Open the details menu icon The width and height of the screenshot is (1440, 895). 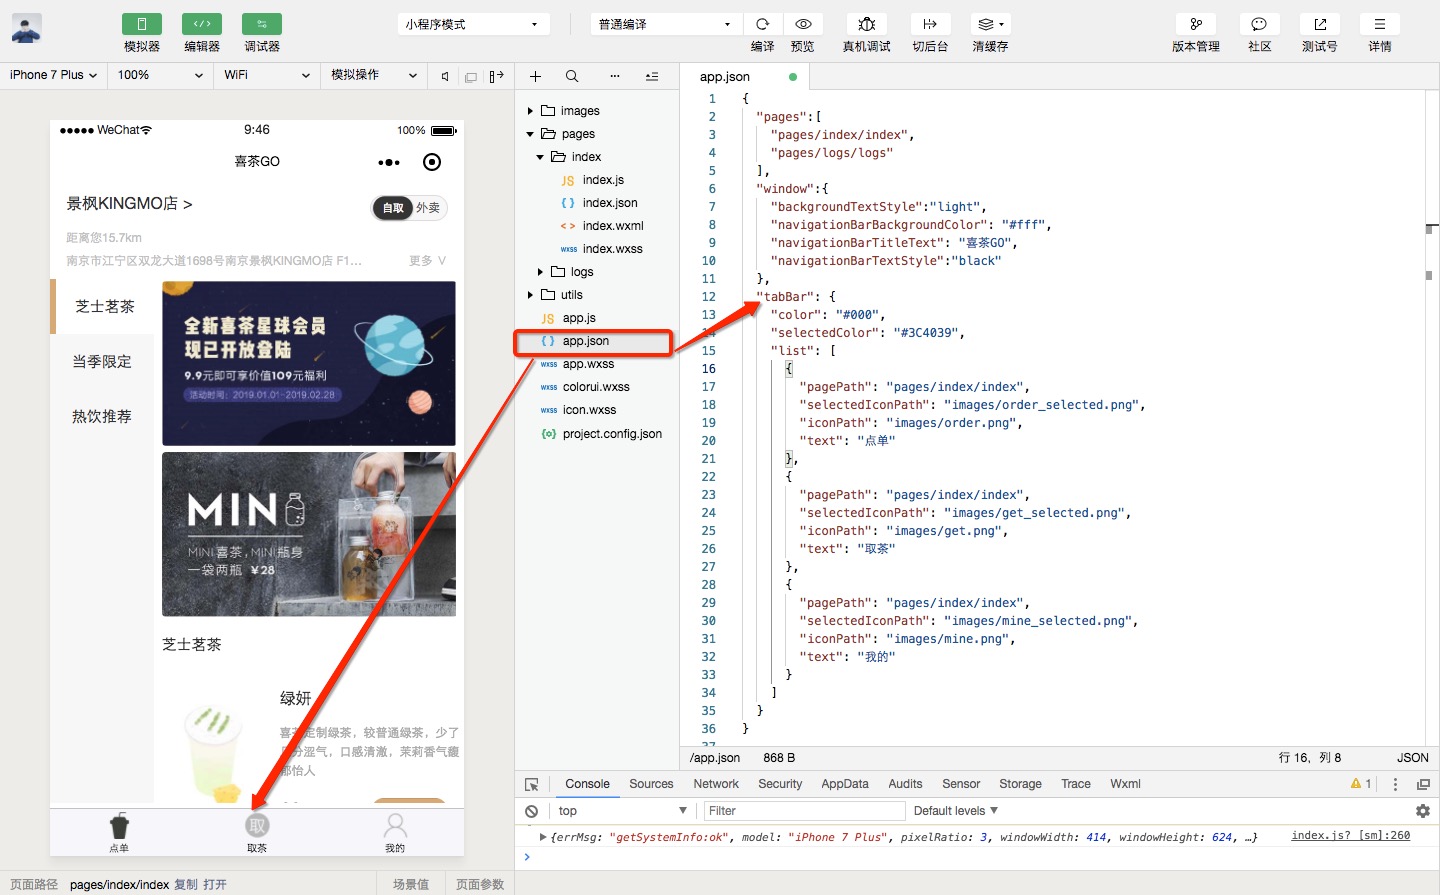coord(1380,24)
